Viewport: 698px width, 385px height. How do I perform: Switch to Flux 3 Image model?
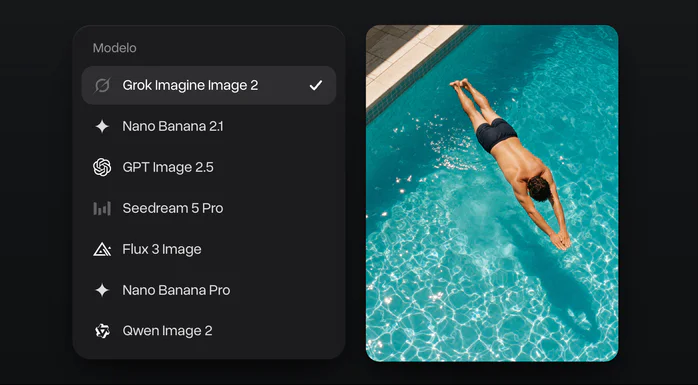209,249
